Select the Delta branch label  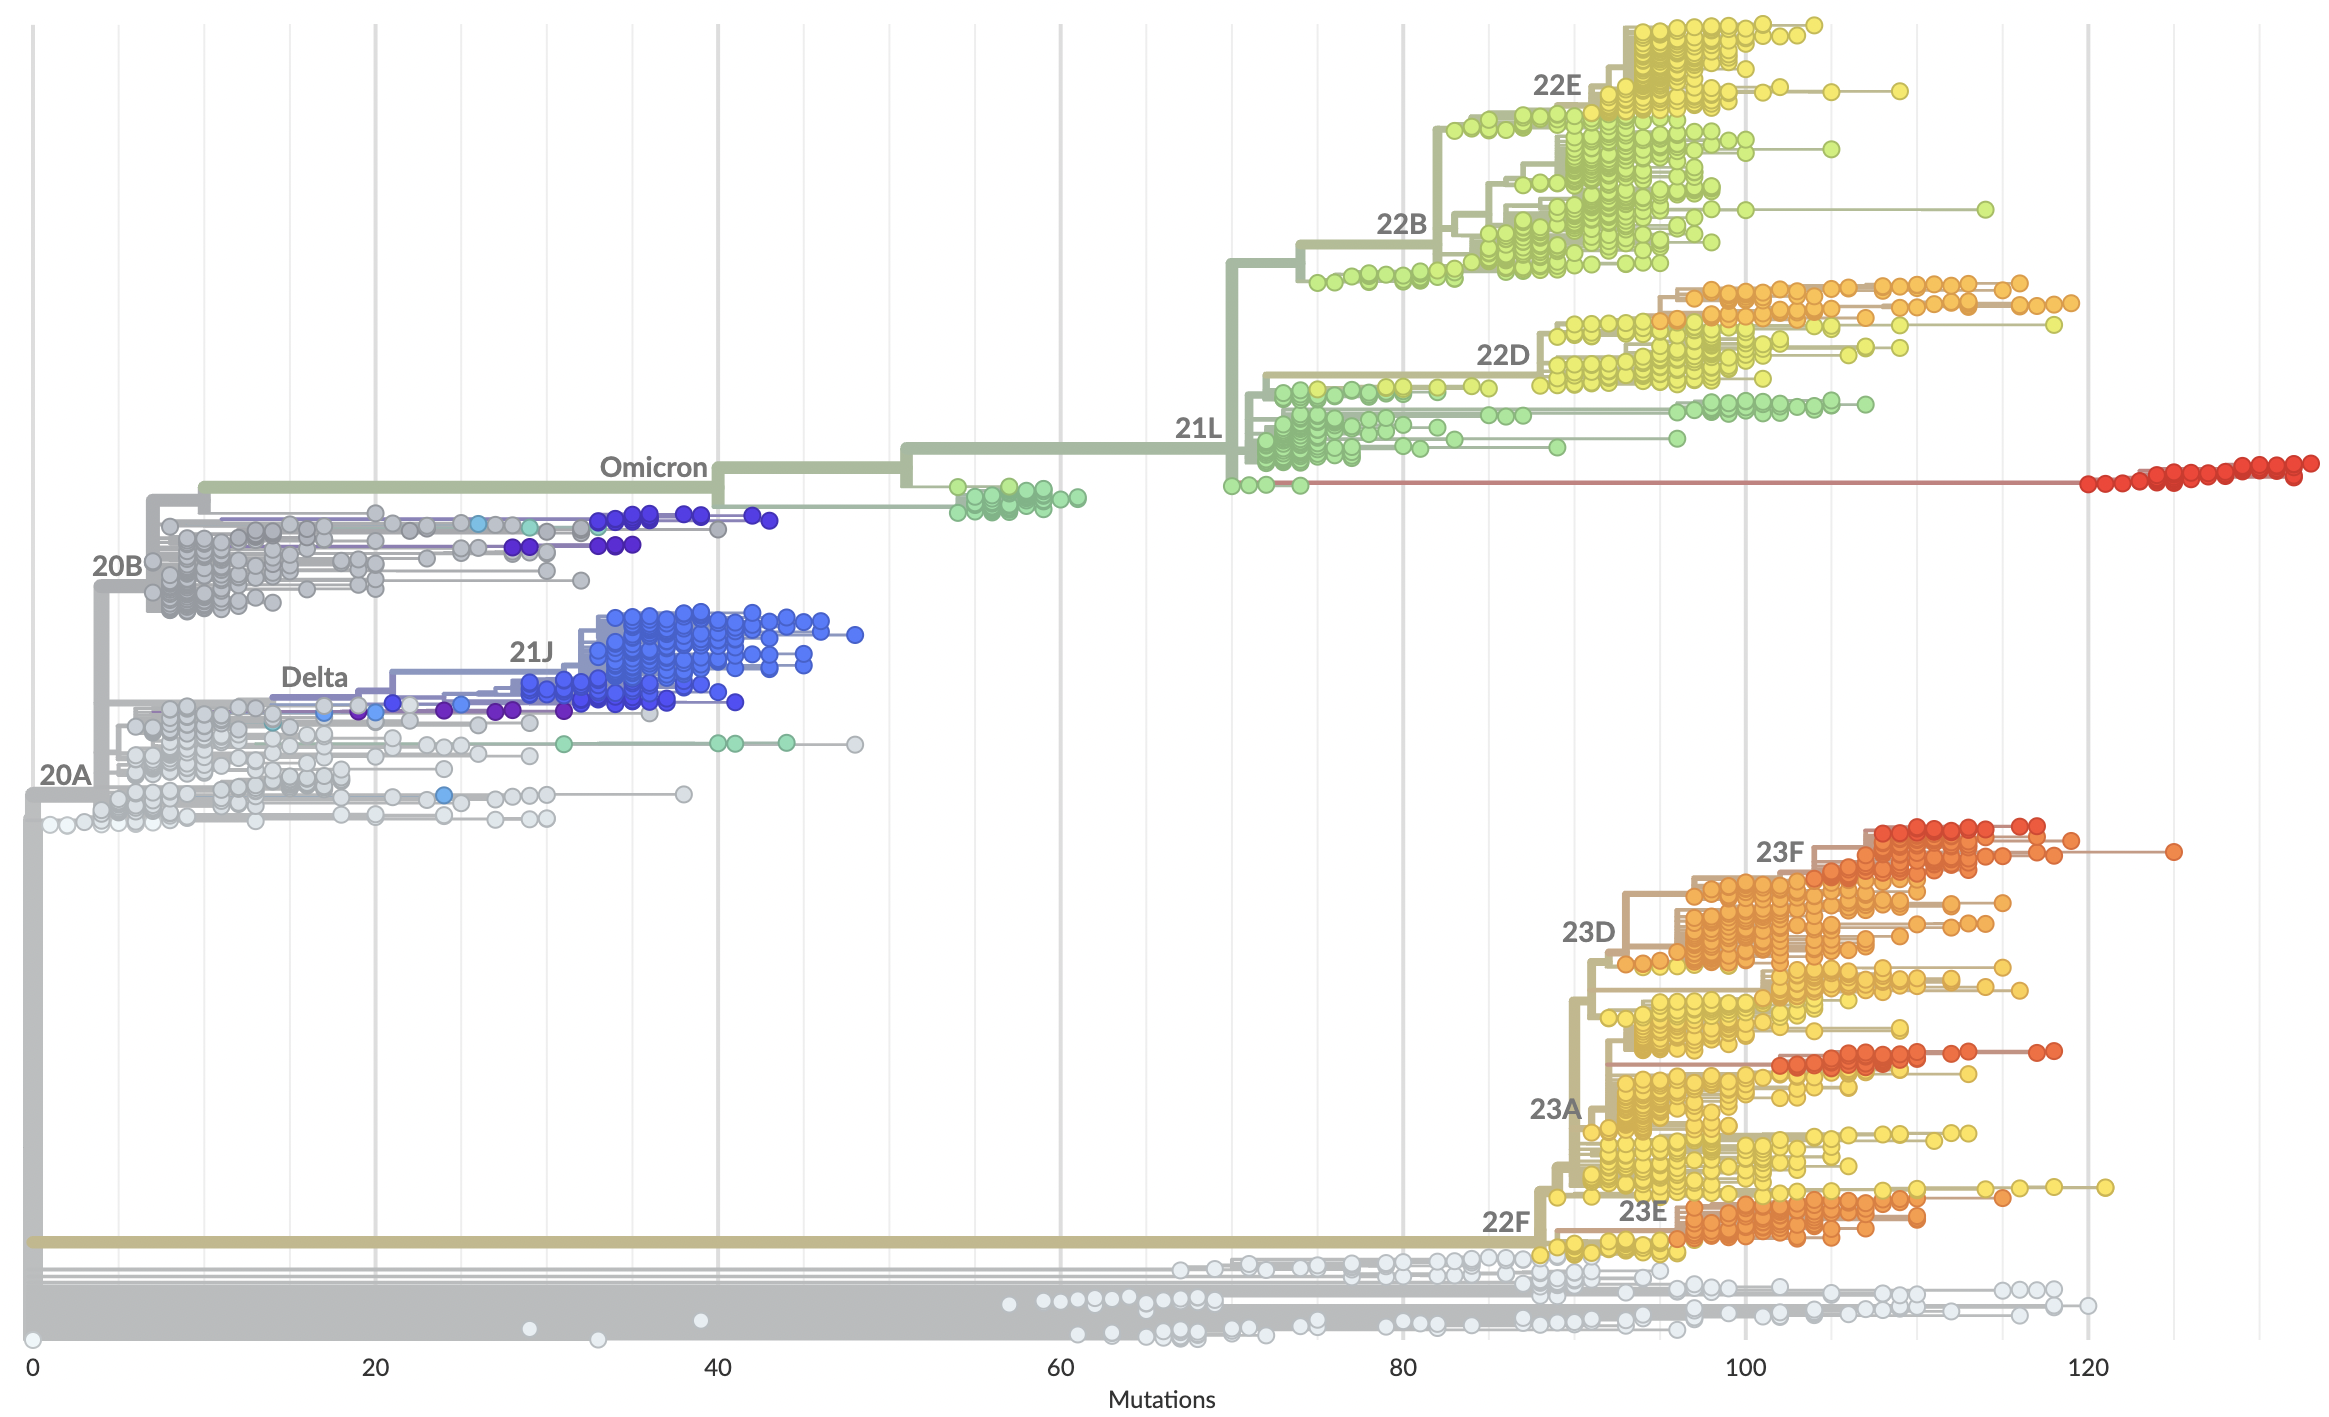tap(314, 678)
